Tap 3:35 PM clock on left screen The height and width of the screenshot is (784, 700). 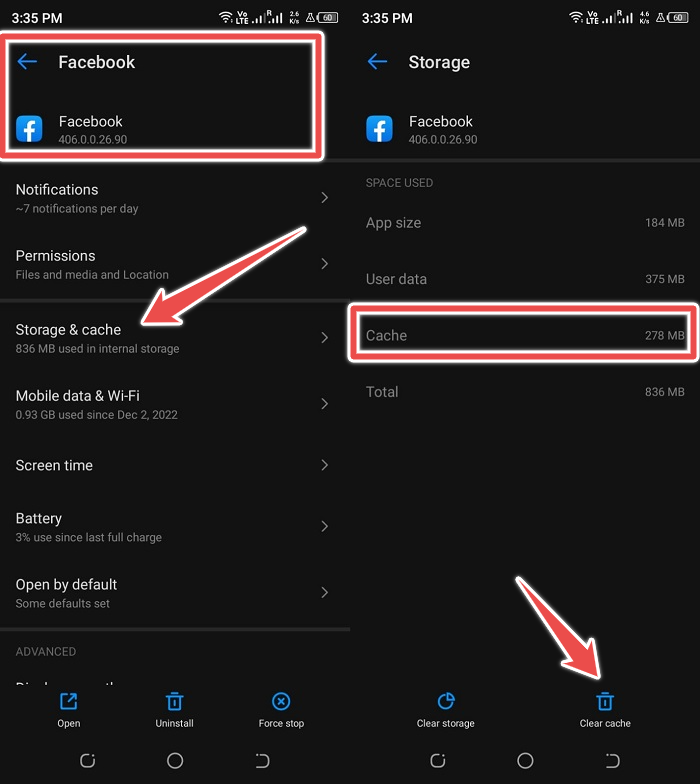coord(37,18)
